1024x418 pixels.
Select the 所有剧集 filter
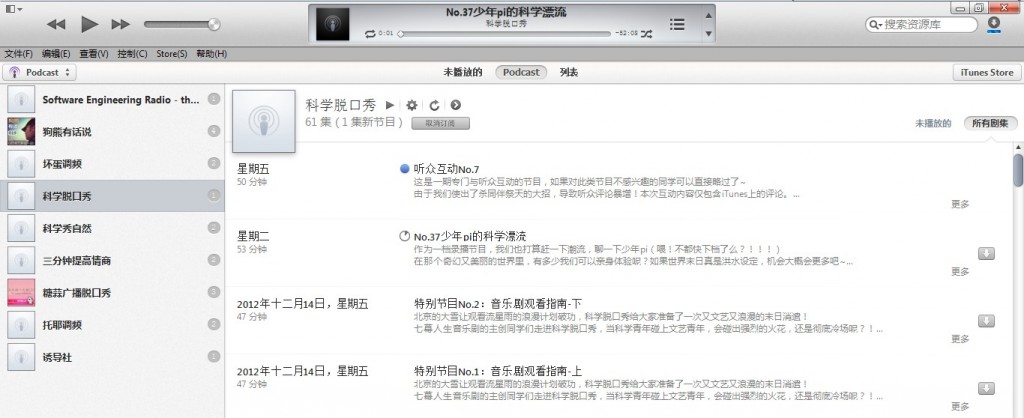[x=990, y=123]
